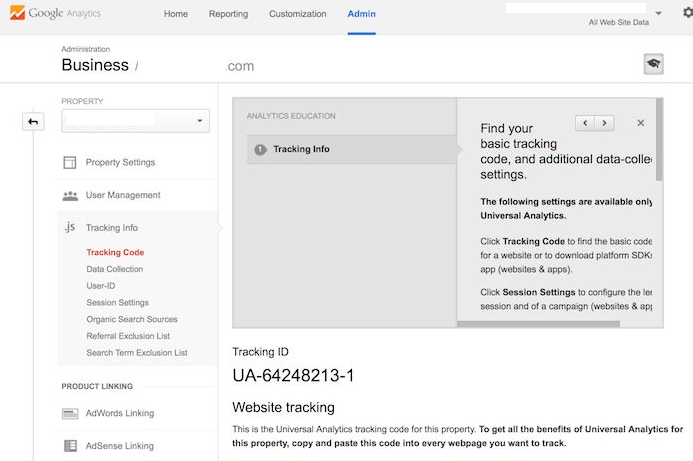The width and height of the screenshot is (693, 461).
Task: Open Session Settings link
Action: click(117, 303)
